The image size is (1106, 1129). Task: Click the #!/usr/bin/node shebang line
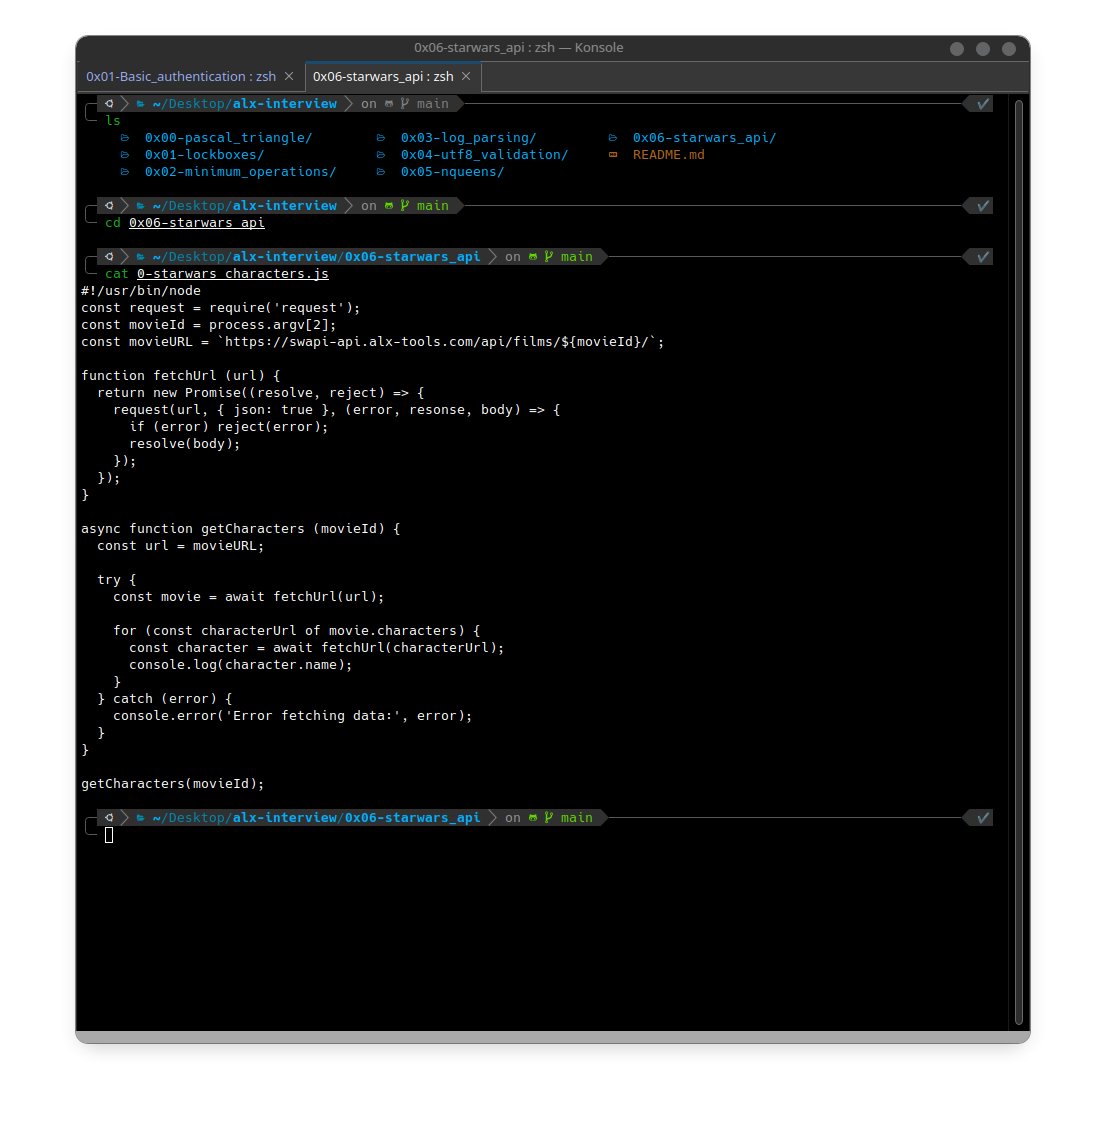click(x=141, y=291)
